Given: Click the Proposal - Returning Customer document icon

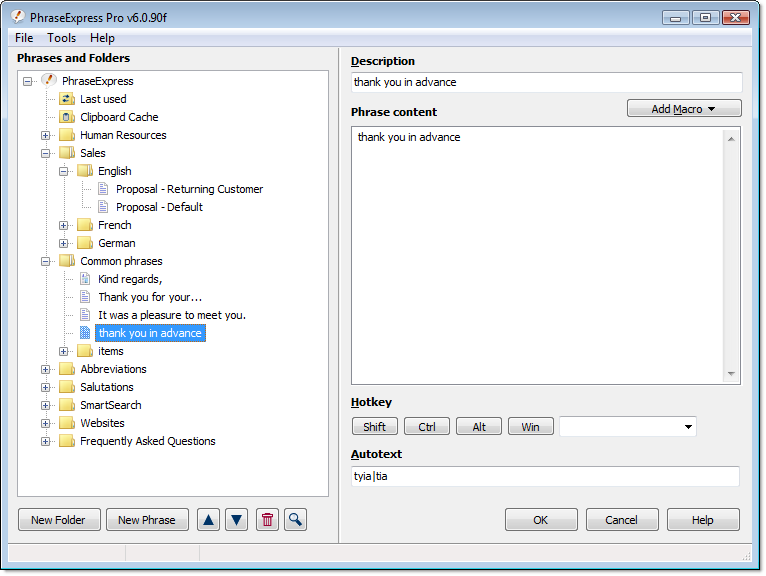Looking at the screenshot, I should tap(103, 189).
